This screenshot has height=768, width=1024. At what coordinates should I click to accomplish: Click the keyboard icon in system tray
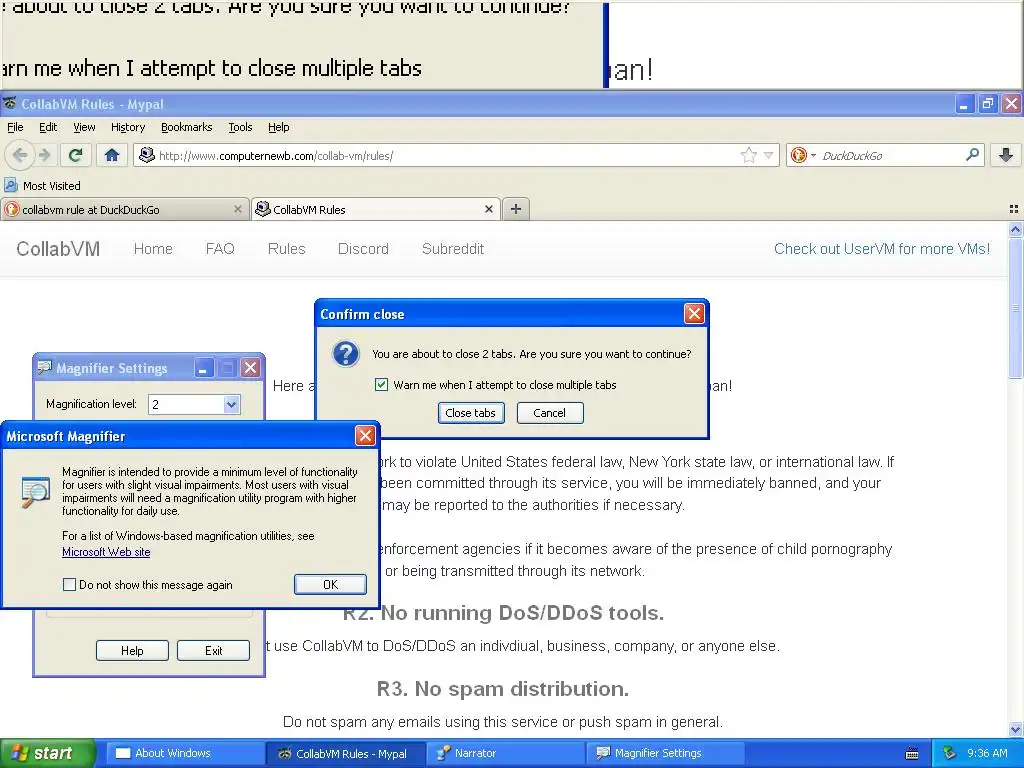[912, 754]
